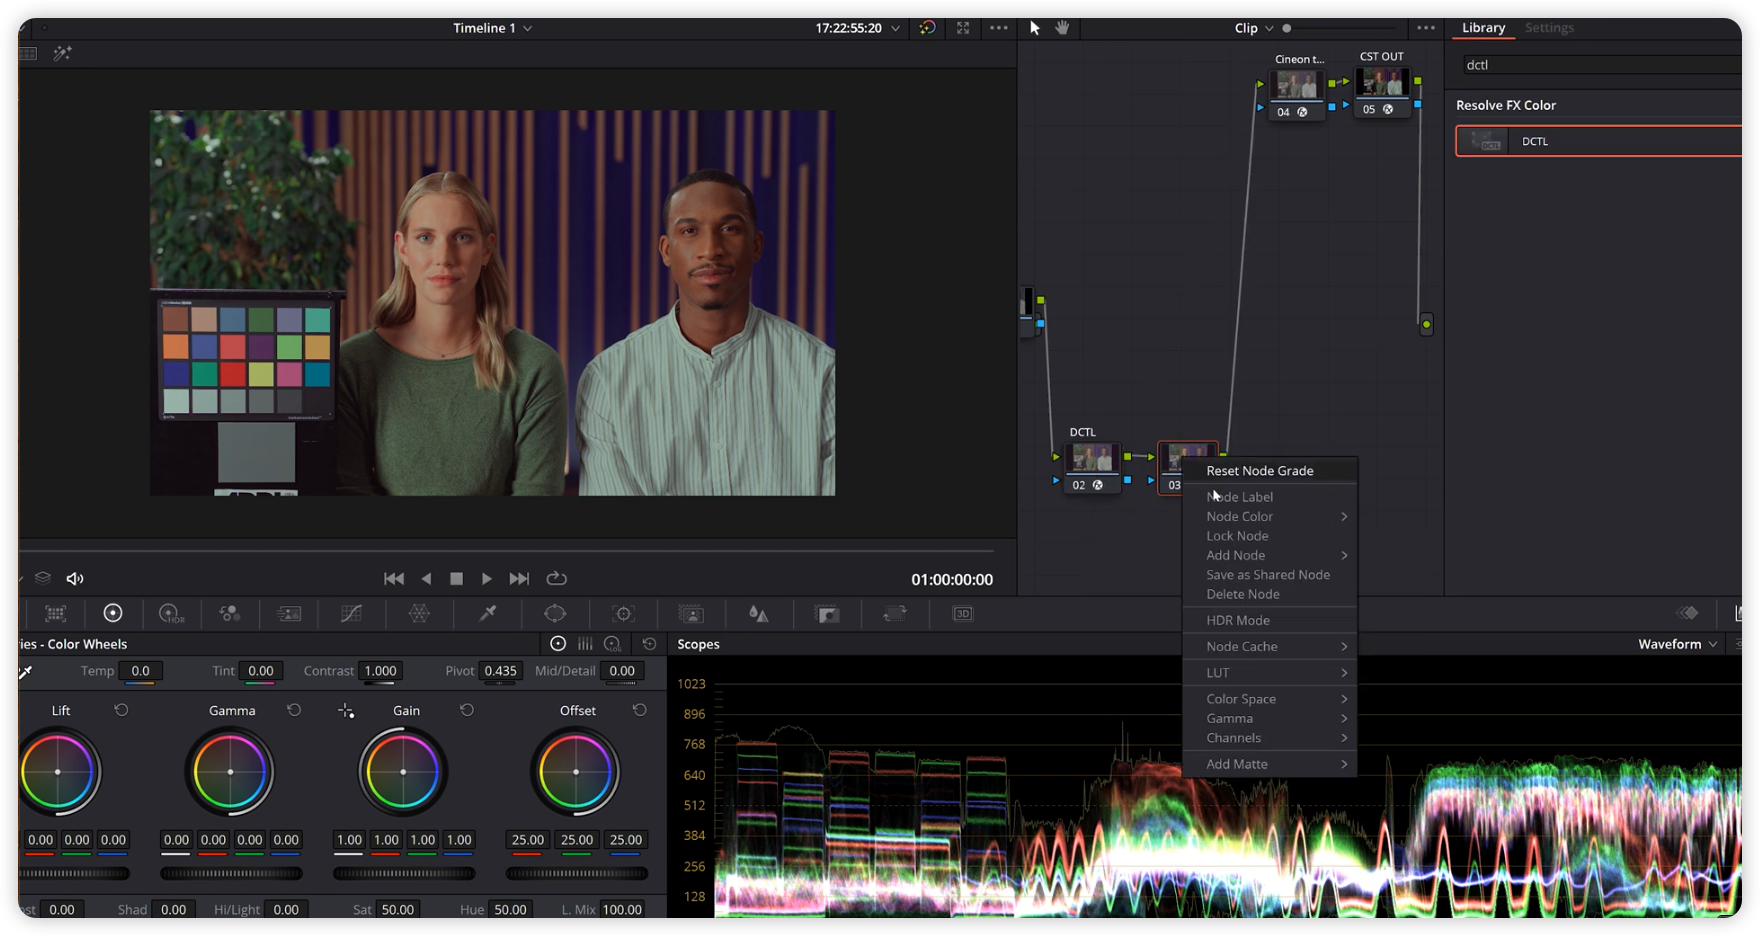Select the DCTL effect in Library
1760x936 pixels.
pos(1599,141)
